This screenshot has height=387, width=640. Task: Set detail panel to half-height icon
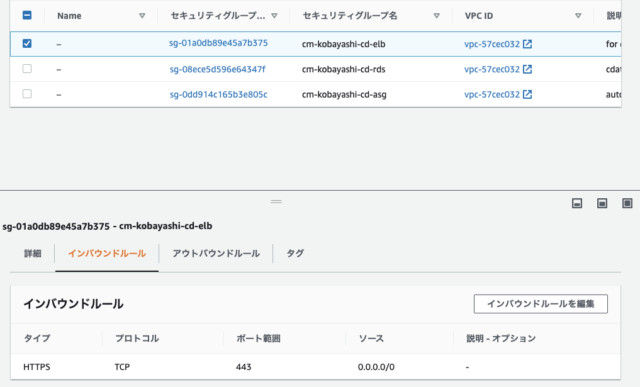point(602,203)
